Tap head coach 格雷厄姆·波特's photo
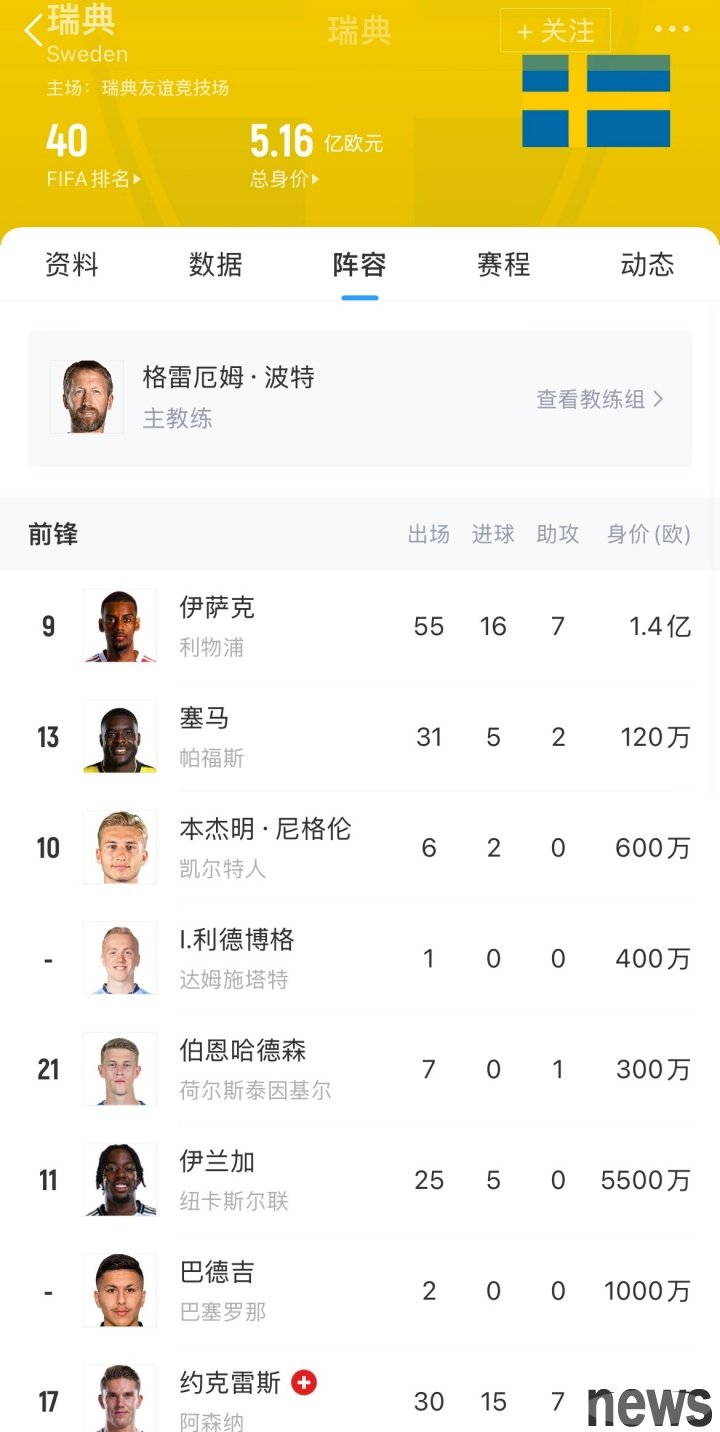This screenshot has height=1432, width=720. click(87, 397)
